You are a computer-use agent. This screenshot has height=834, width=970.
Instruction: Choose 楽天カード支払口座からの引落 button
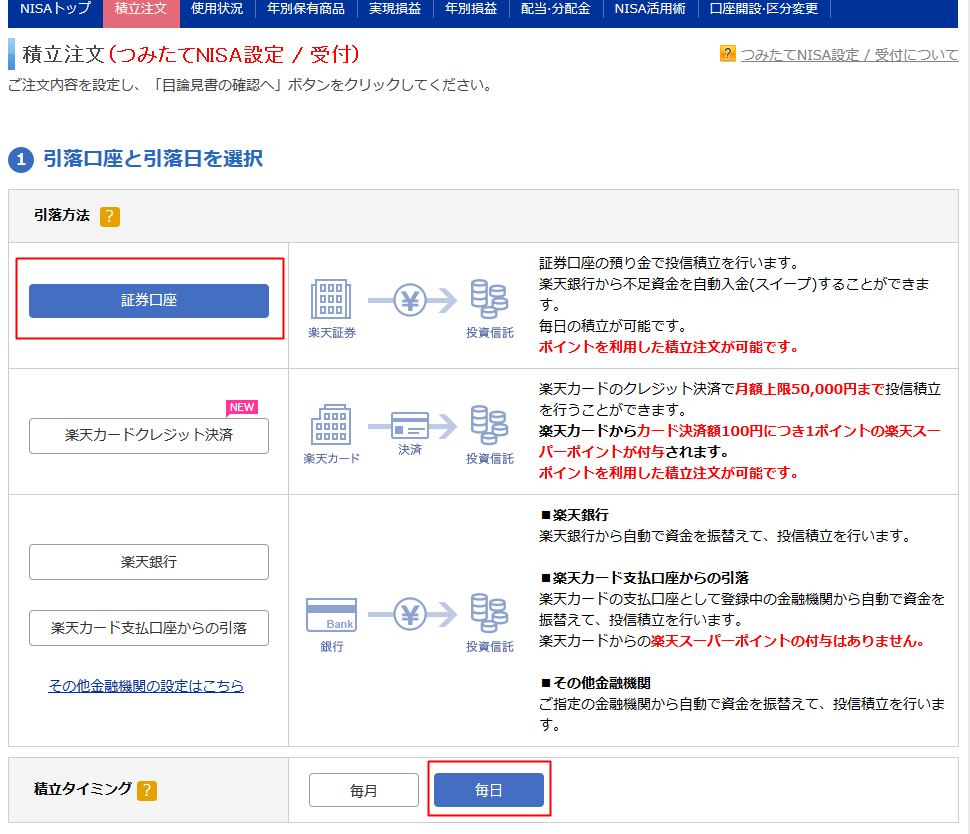tap(149, 628)
